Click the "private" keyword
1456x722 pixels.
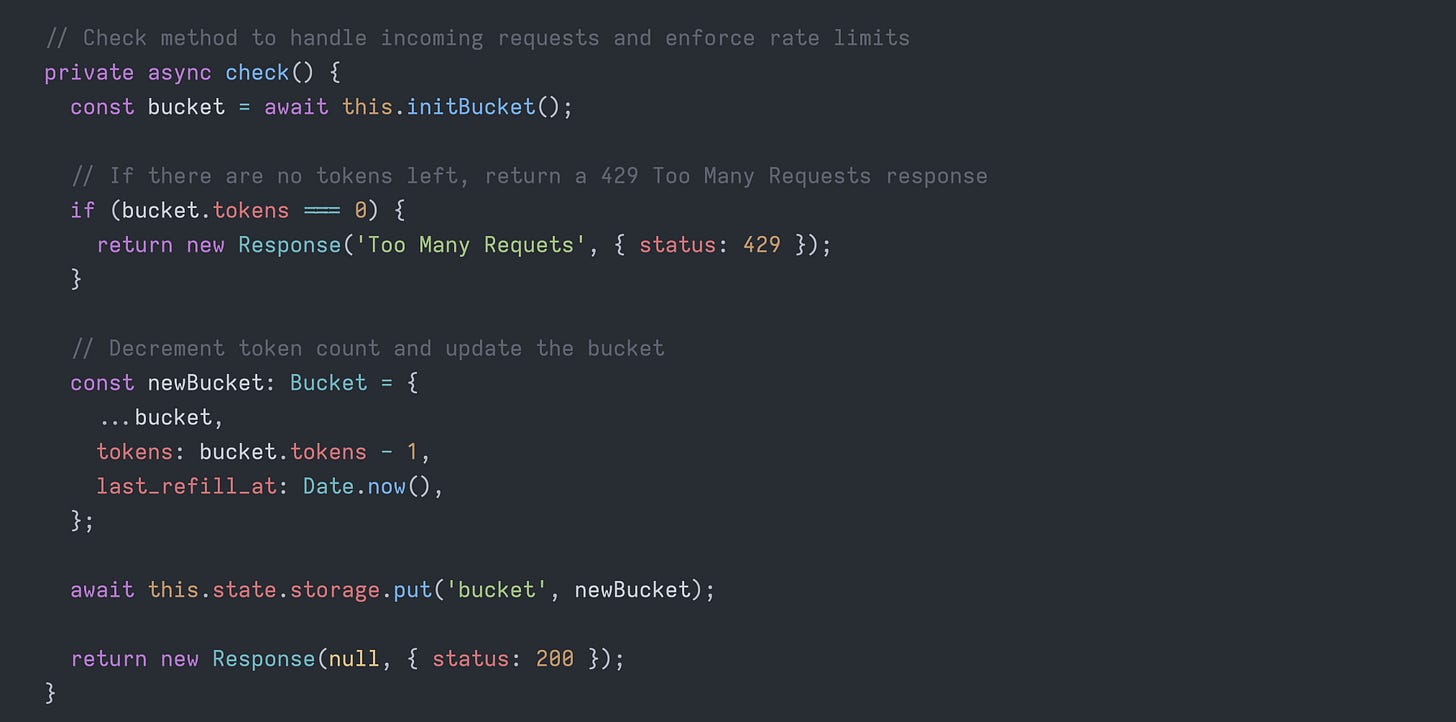[89, 72]
